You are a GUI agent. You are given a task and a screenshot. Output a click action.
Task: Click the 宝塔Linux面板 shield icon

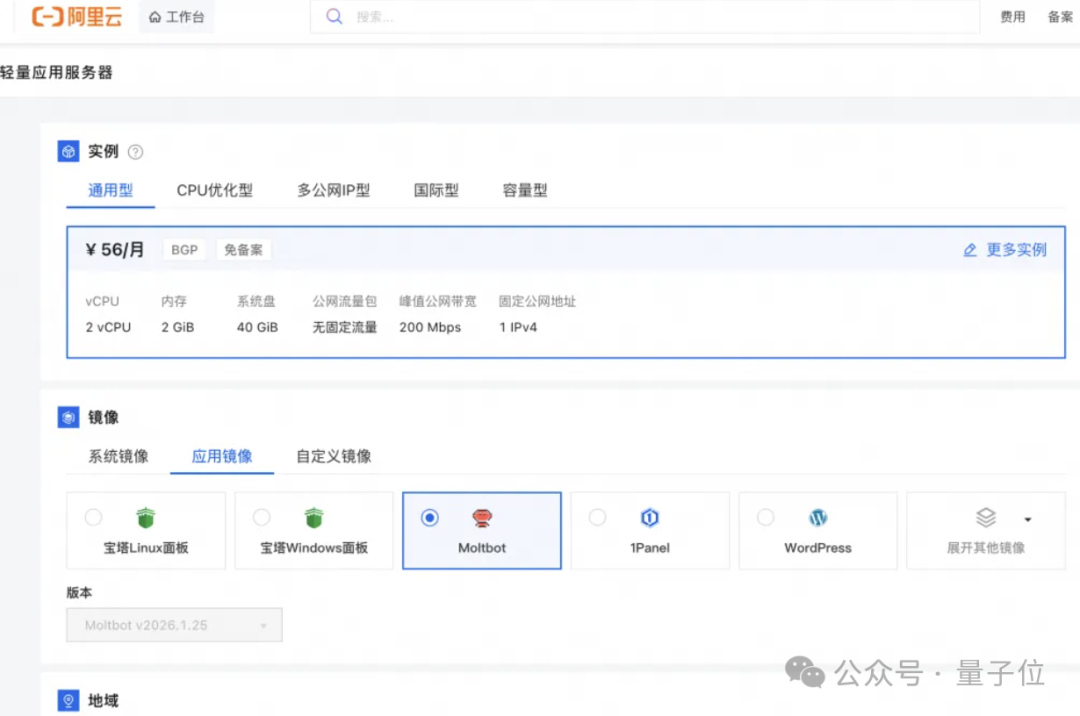click(145, 518)
